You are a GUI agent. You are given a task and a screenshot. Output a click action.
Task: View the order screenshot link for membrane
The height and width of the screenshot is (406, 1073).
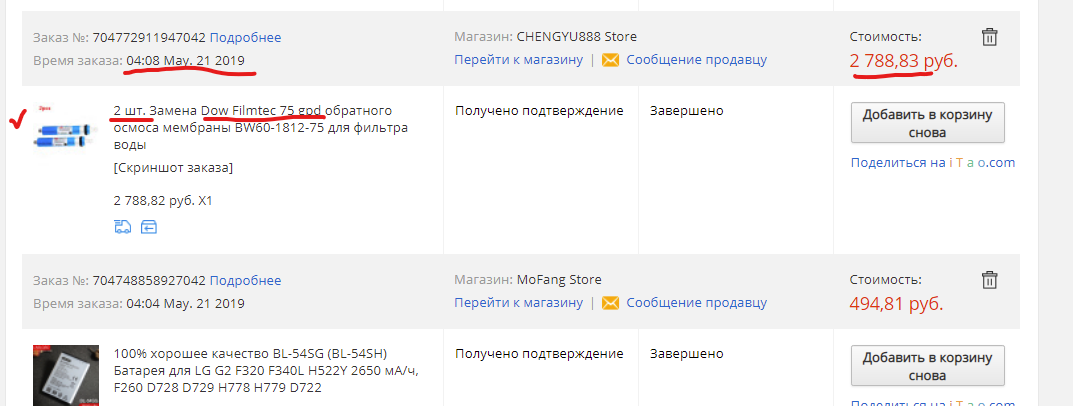pos(173,168)
